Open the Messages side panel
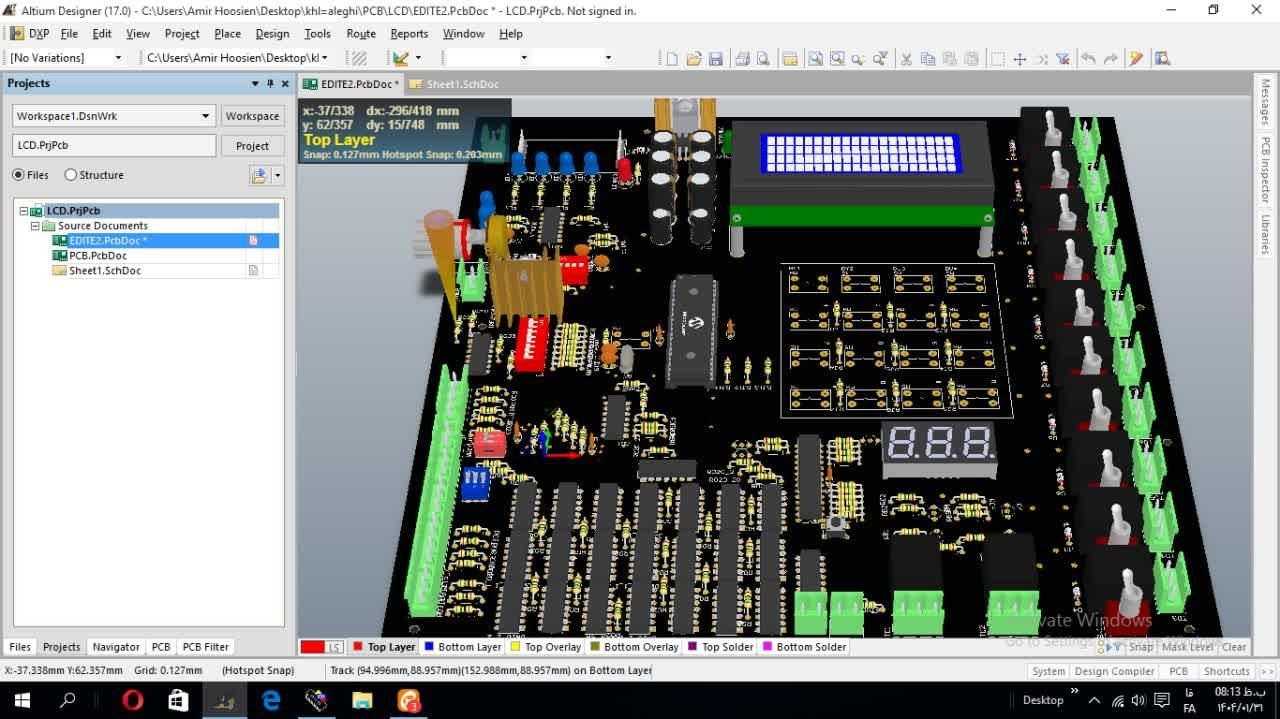This screenshot has width=1280, height=719. click(1265, 102)
